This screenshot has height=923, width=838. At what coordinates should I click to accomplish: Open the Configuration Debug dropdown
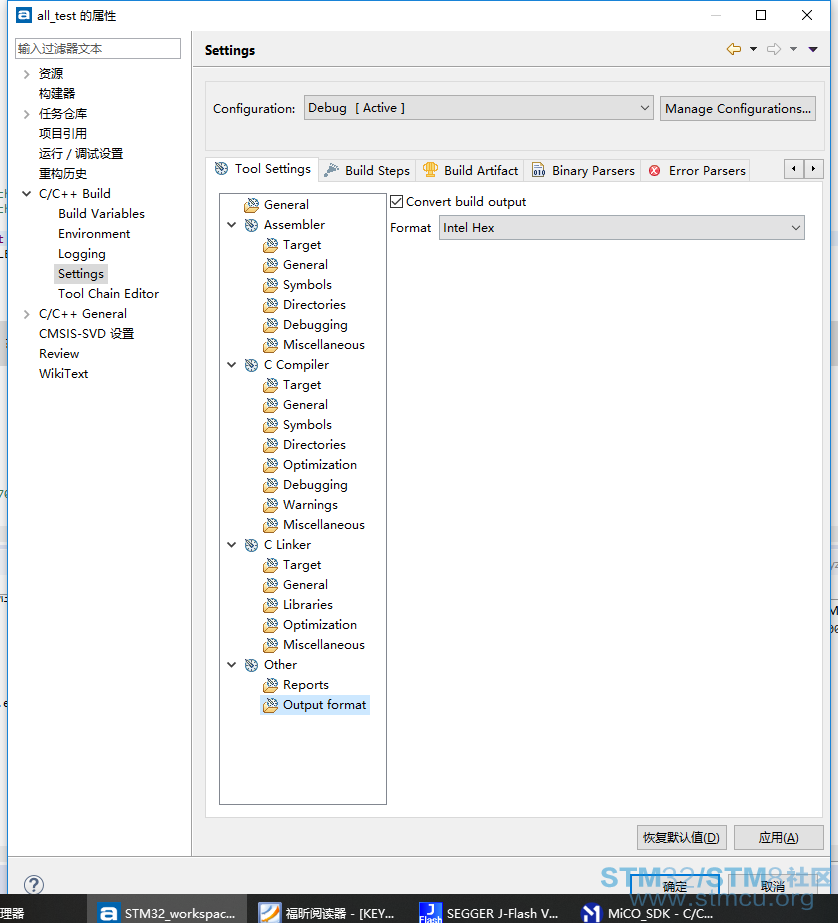(478, 108)
